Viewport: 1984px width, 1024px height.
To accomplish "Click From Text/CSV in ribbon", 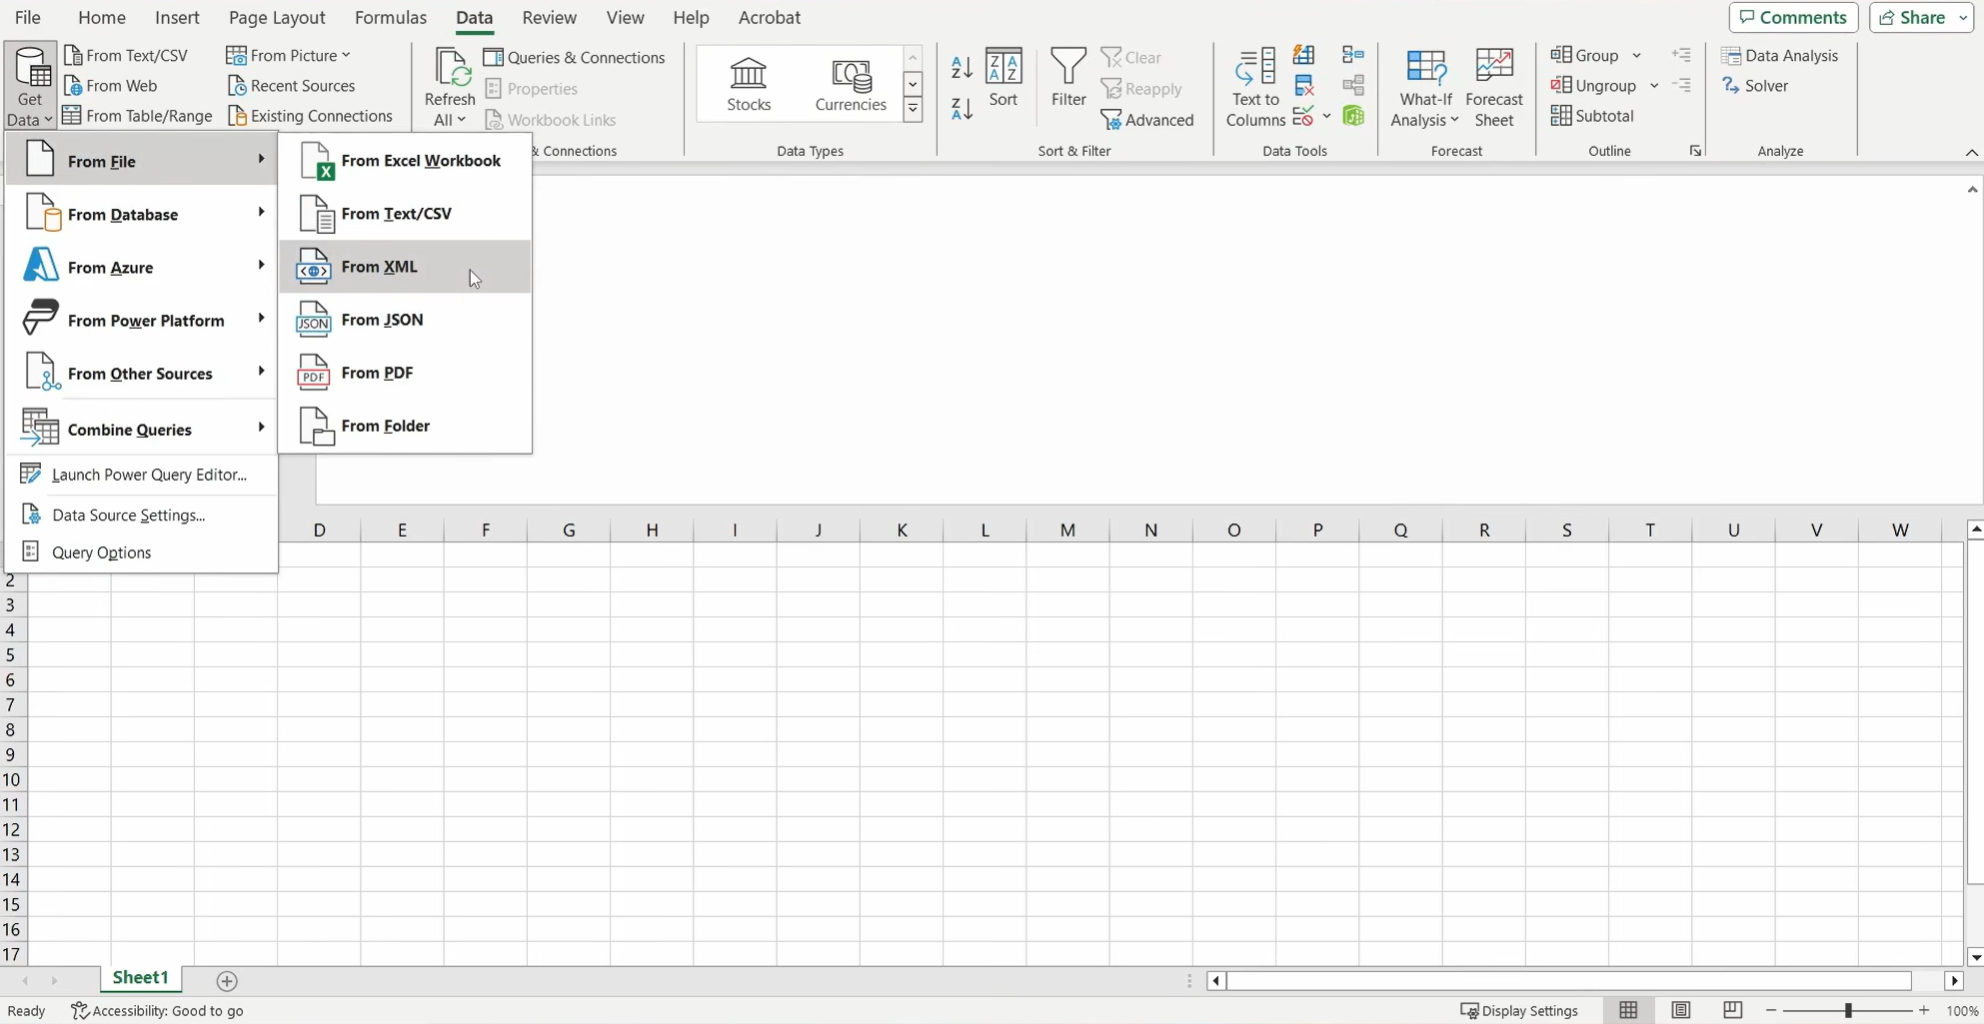I will (126, 55).
